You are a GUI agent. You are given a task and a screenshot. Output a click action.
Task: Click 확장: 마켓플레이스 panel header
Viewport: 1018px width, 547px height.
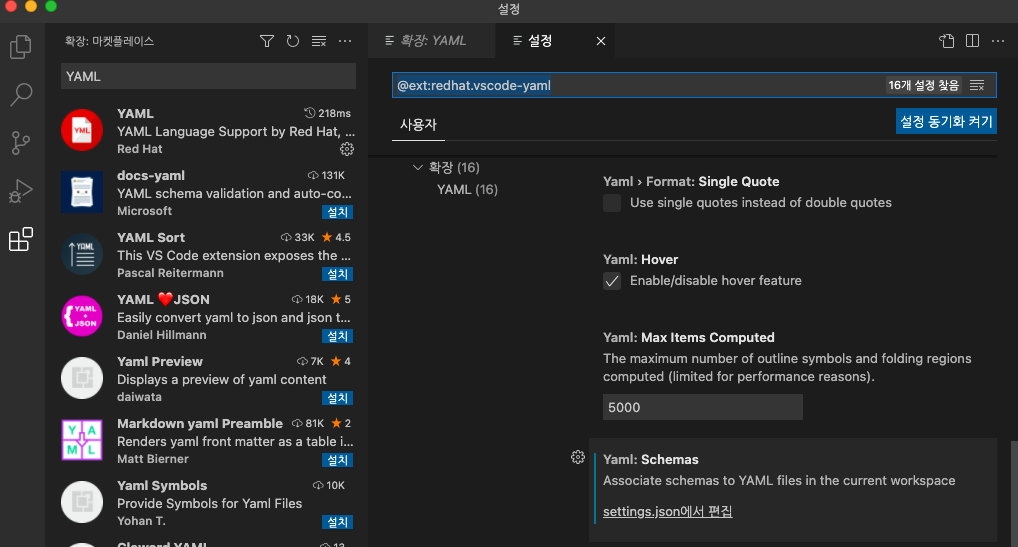tap(109, 41)
